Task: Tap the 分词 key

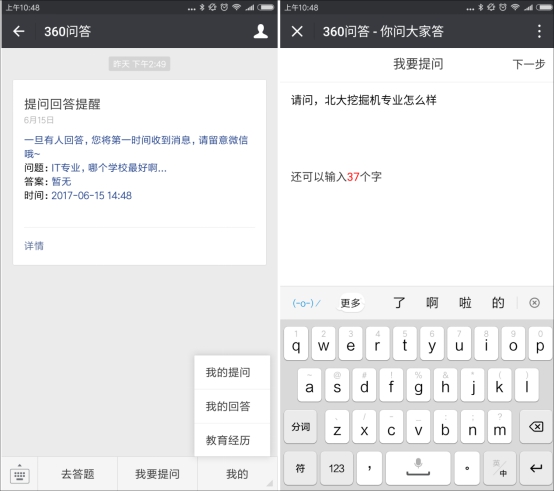Action: [x=301, y=427]
